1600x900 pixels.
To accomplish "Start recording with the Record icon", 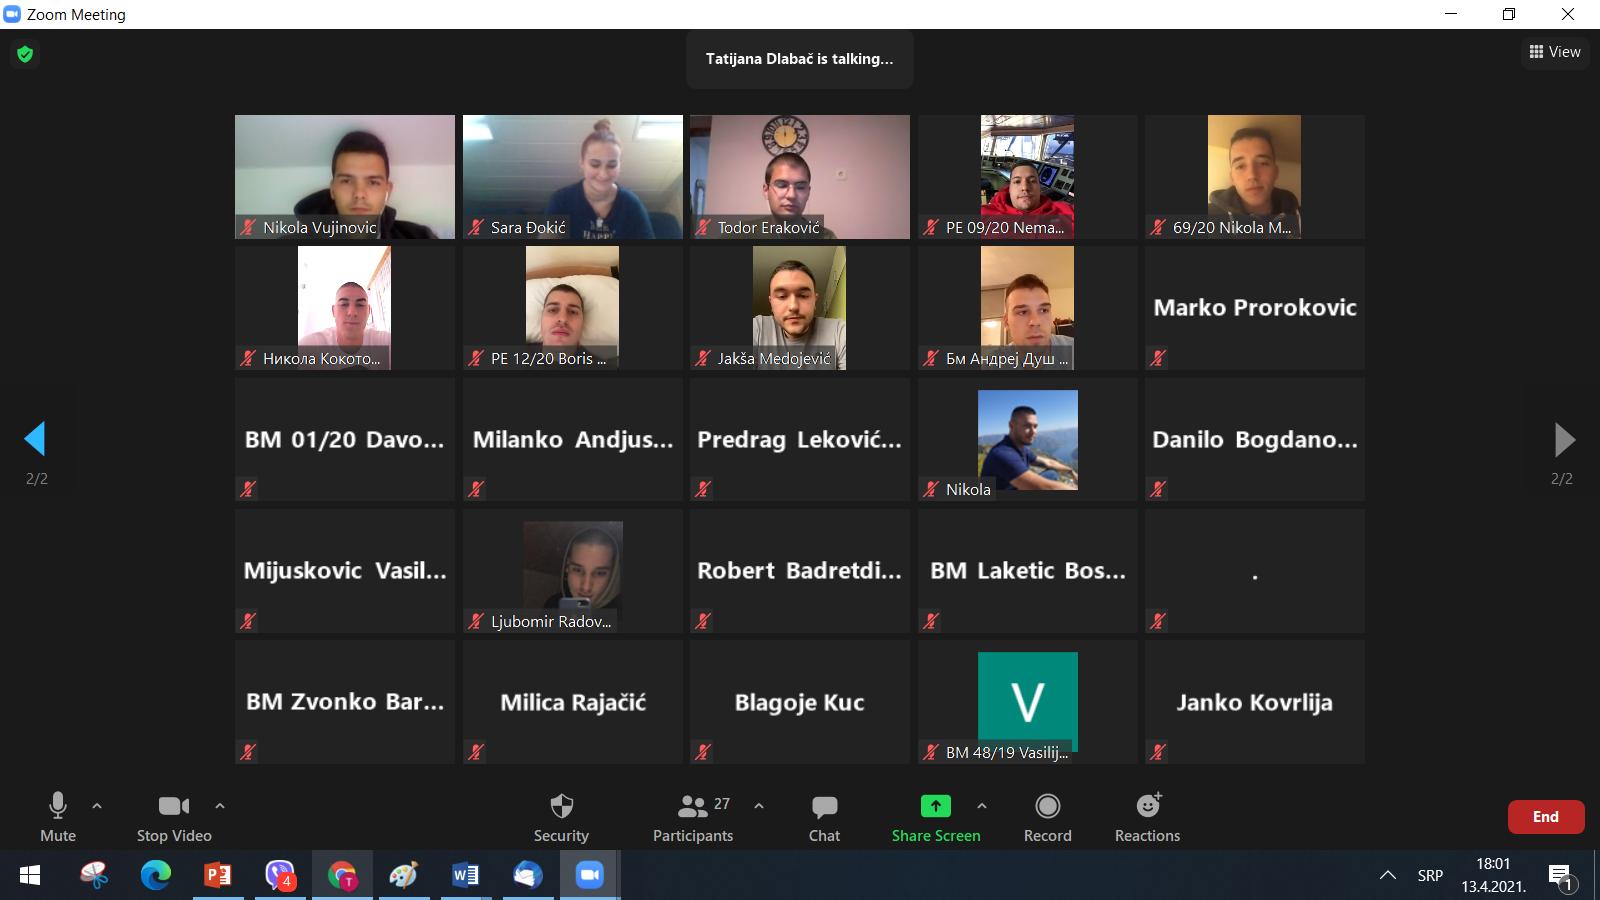I will tap(1047, 806).
